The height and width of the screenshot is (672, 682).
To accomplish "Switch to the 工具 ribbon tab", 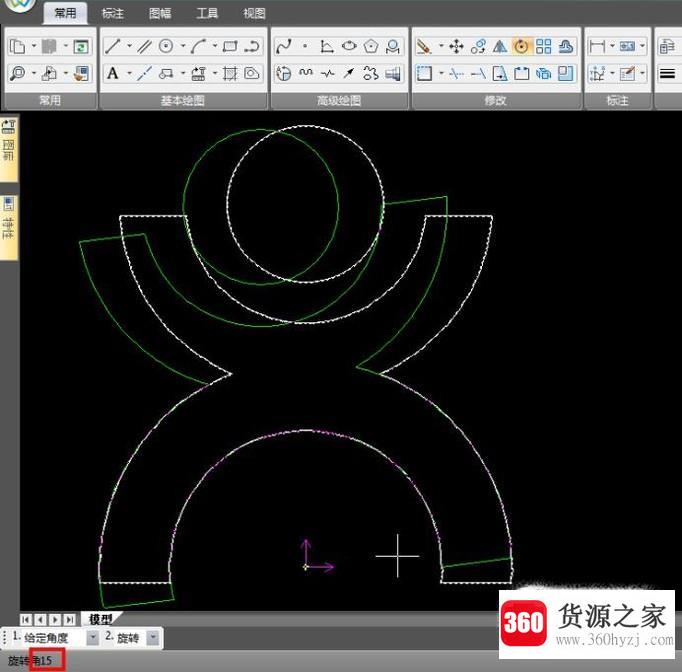I will pos(207,13).
